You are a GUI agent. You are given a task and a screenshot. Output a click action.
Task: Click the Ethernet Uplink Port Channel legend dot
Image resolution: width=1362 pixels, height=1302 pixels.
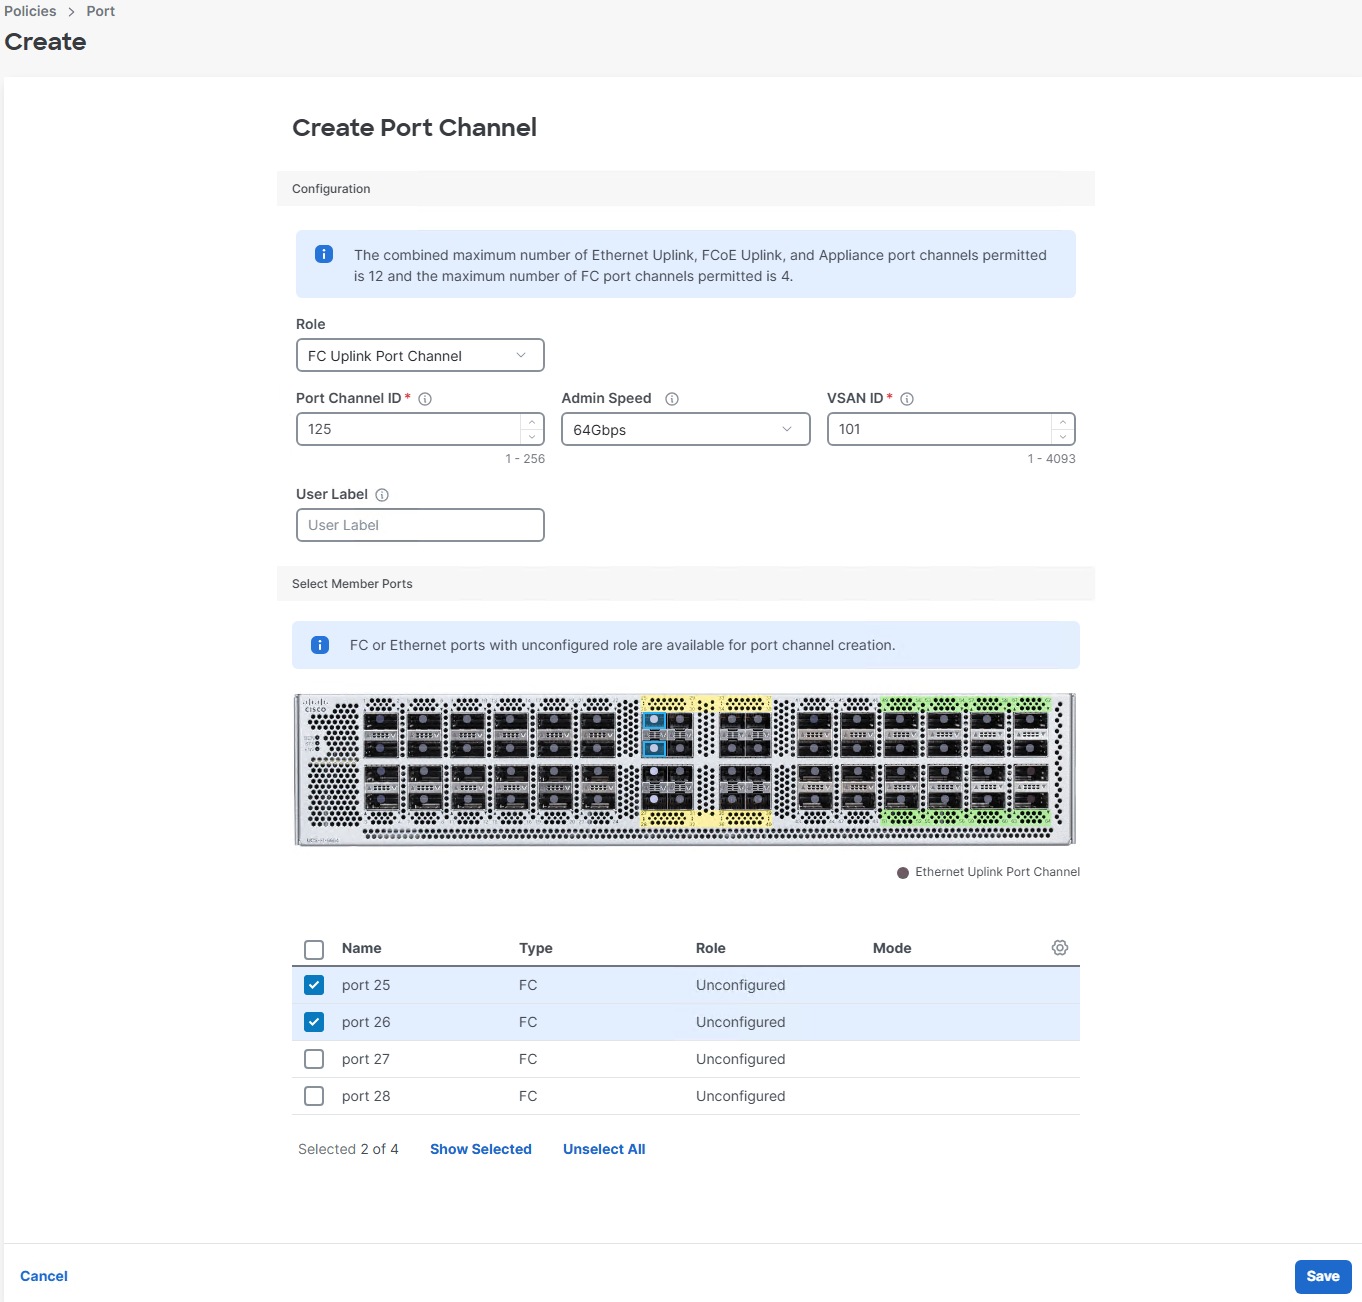[903, 873]
